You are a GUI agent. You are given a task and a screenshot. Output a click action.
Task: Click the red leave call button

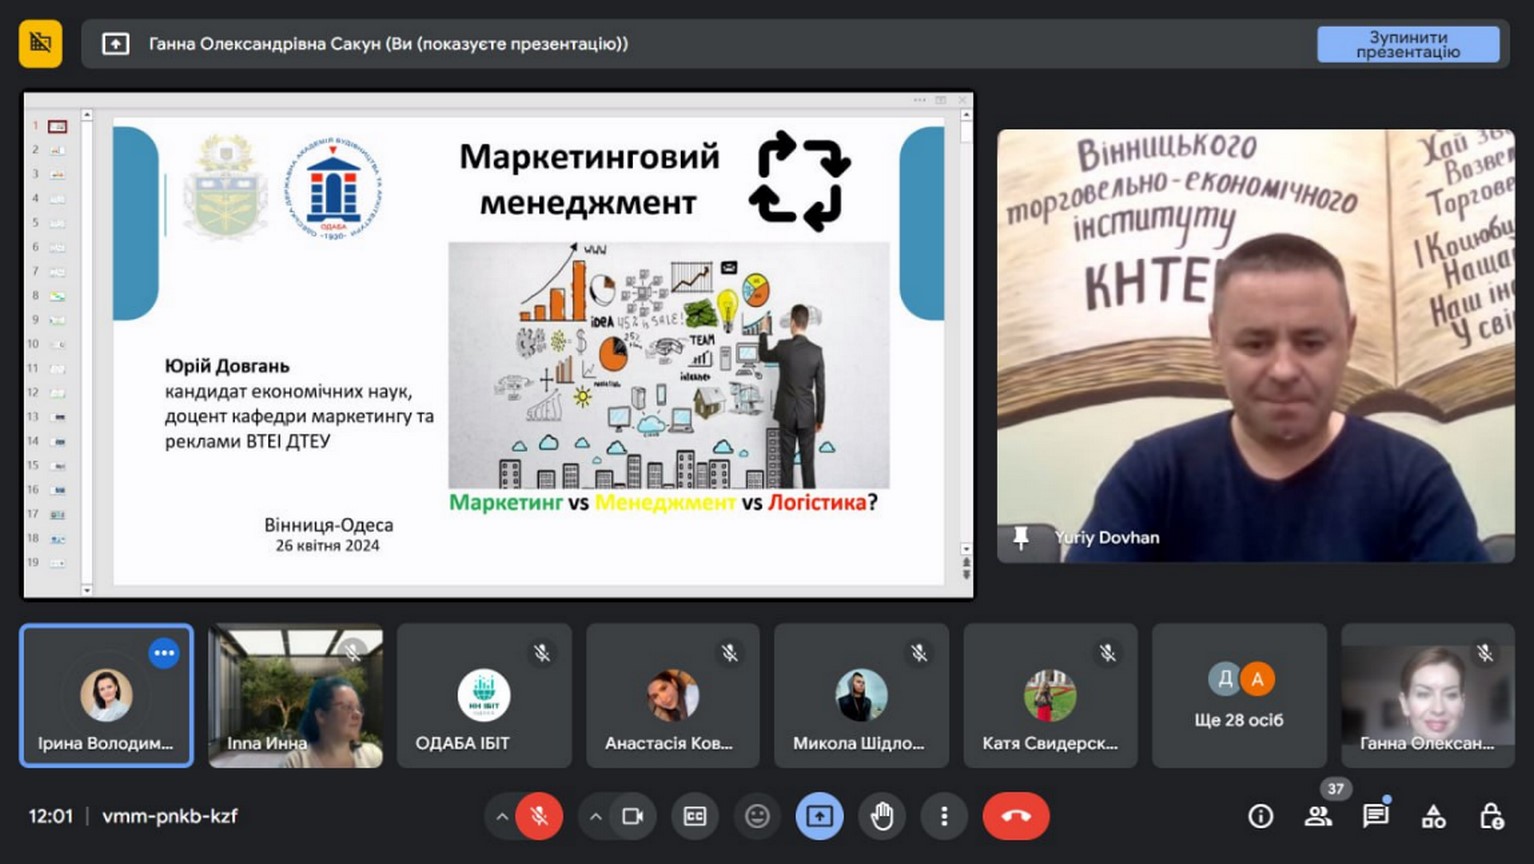click(x=1015, y=816)
